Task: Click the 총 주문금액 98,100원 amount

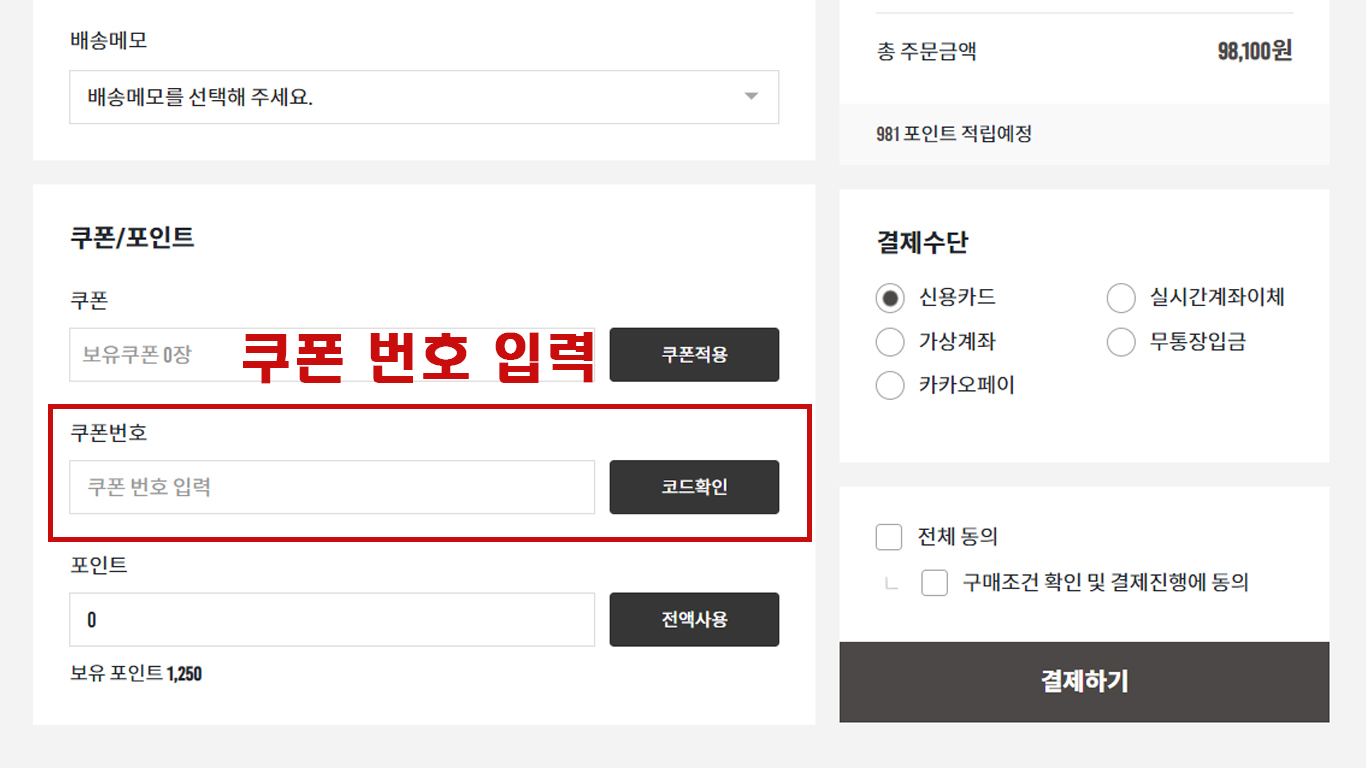Action: point(1254,51)
